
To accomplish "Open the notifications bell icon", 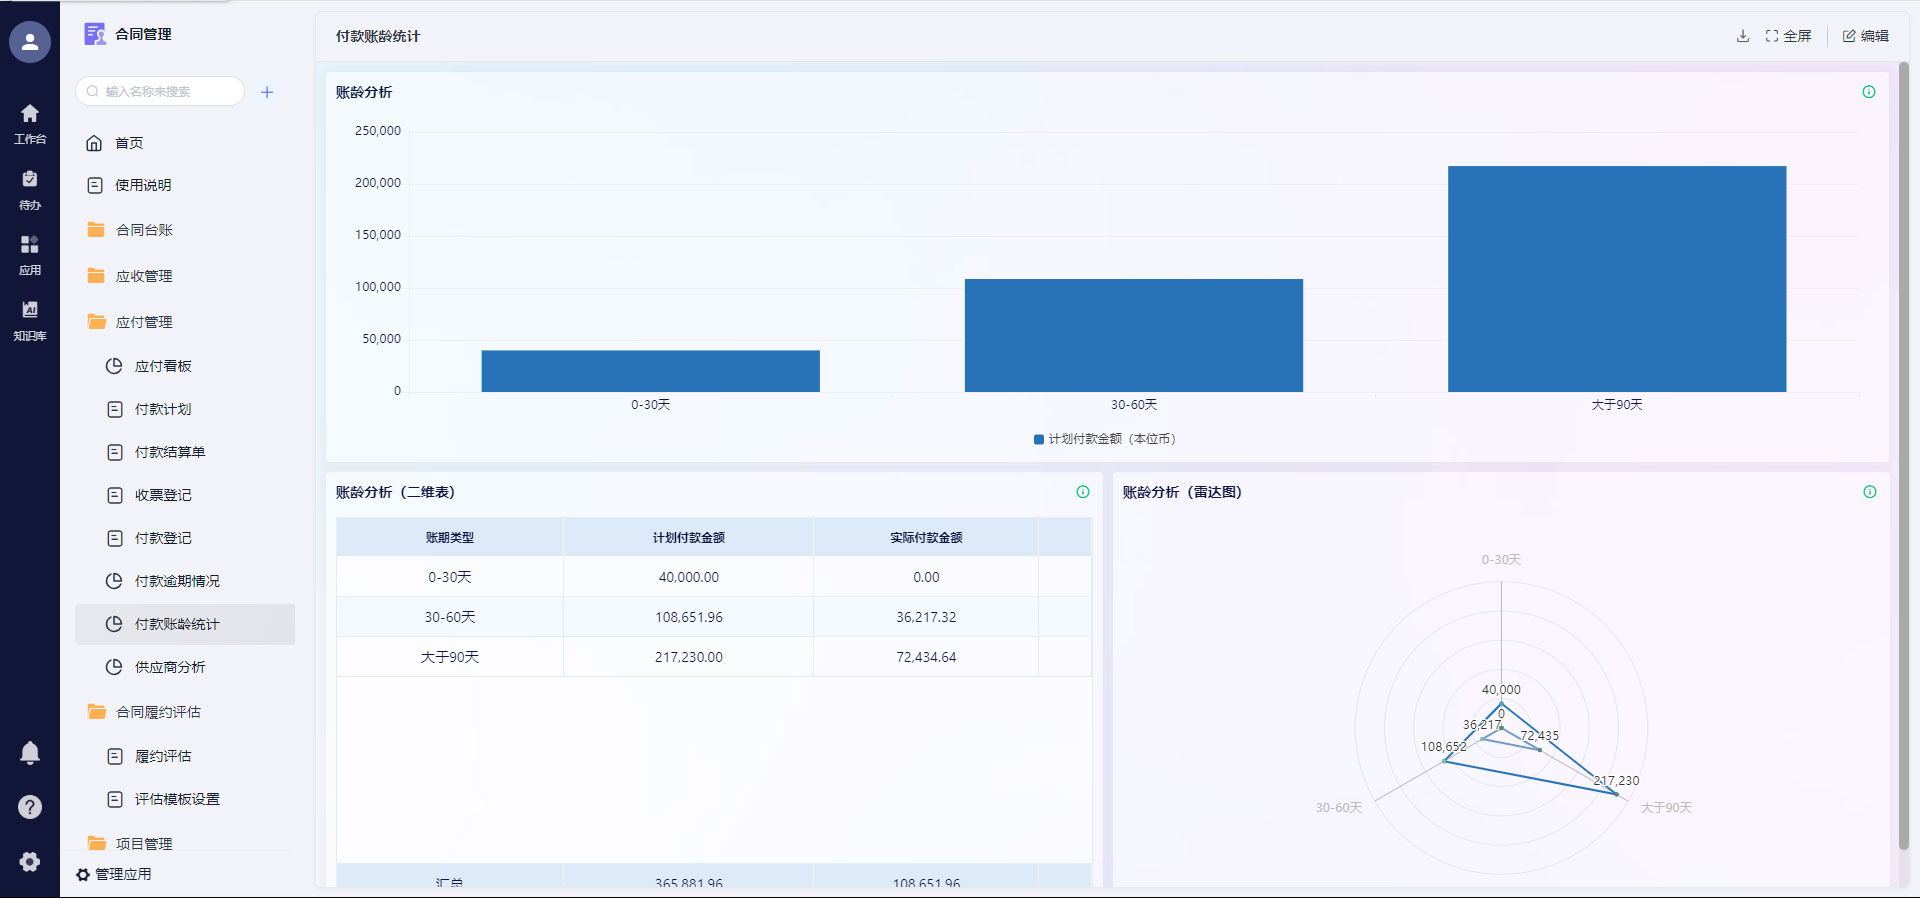I will (30, 753).
